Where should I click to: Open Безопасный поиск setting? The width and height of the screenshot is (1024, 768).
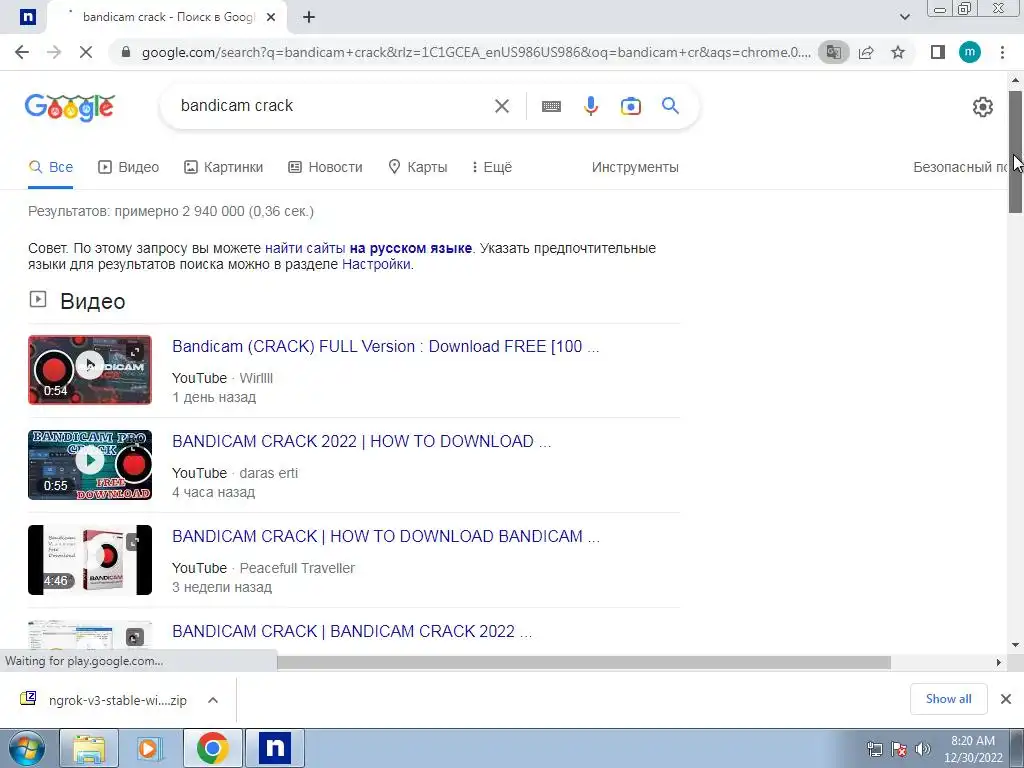pos(960,167)
